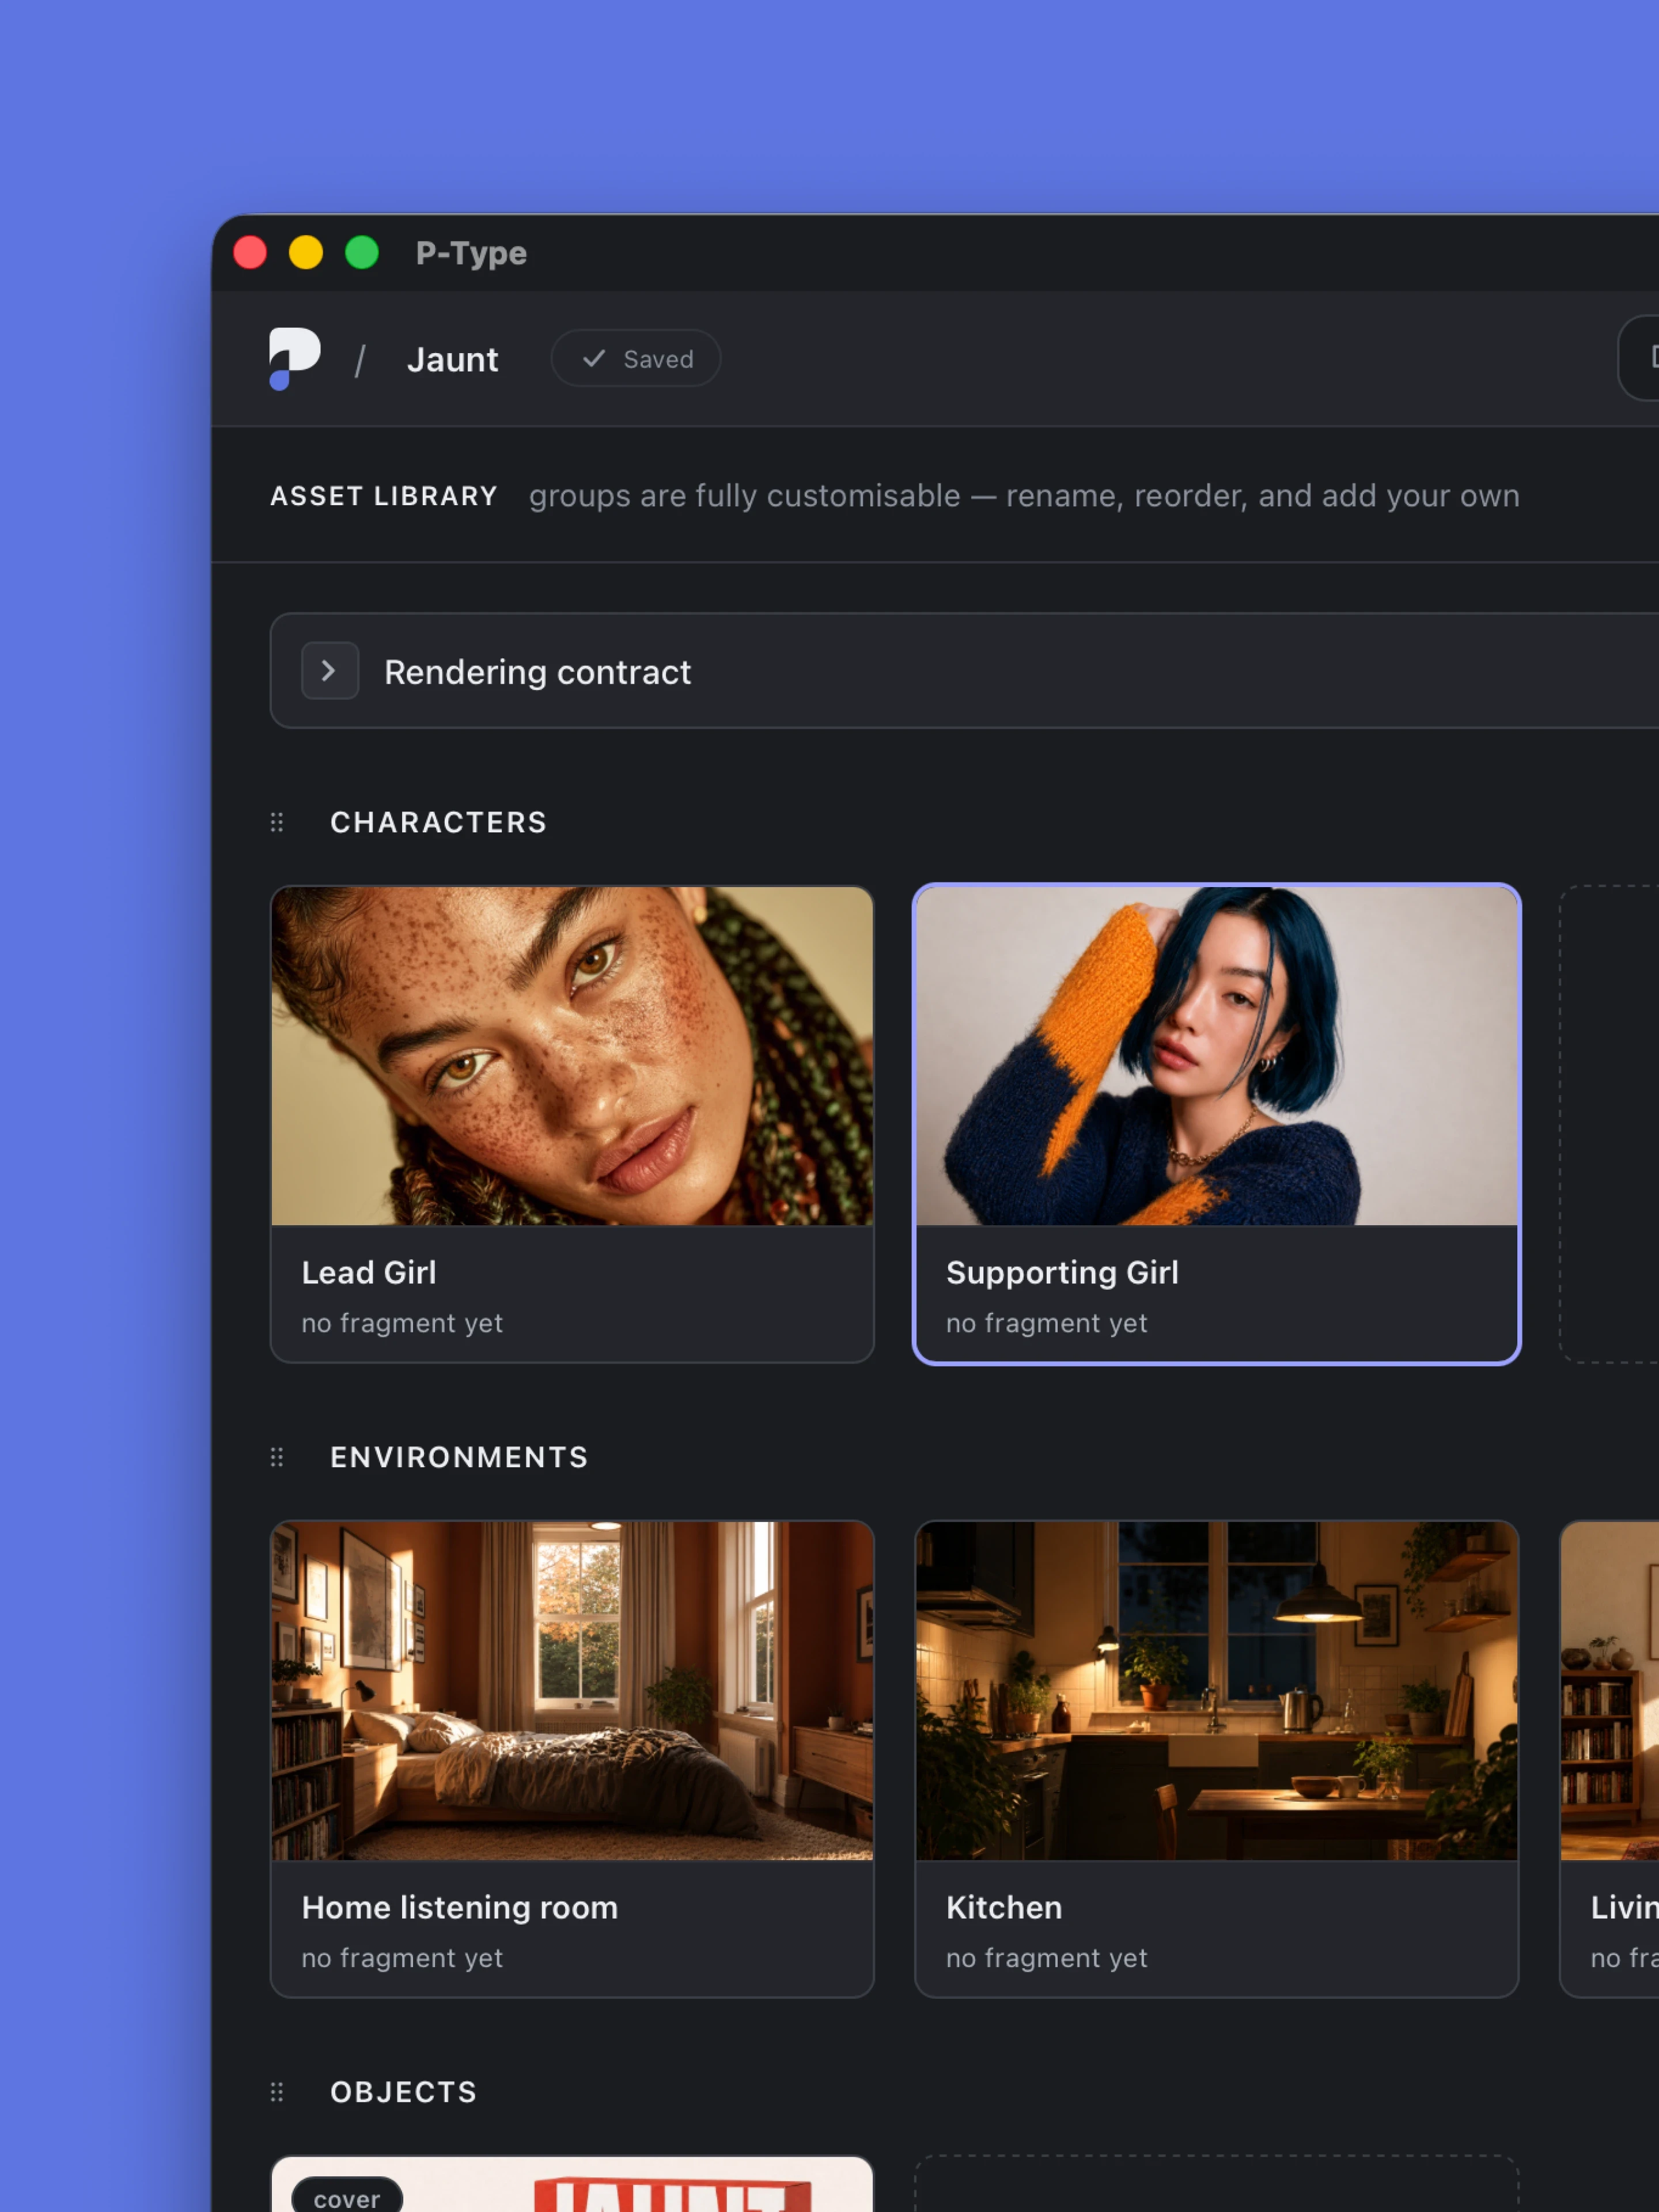
Task: Open the Kitchen environment image
Action: [x=1217, y=1691]
